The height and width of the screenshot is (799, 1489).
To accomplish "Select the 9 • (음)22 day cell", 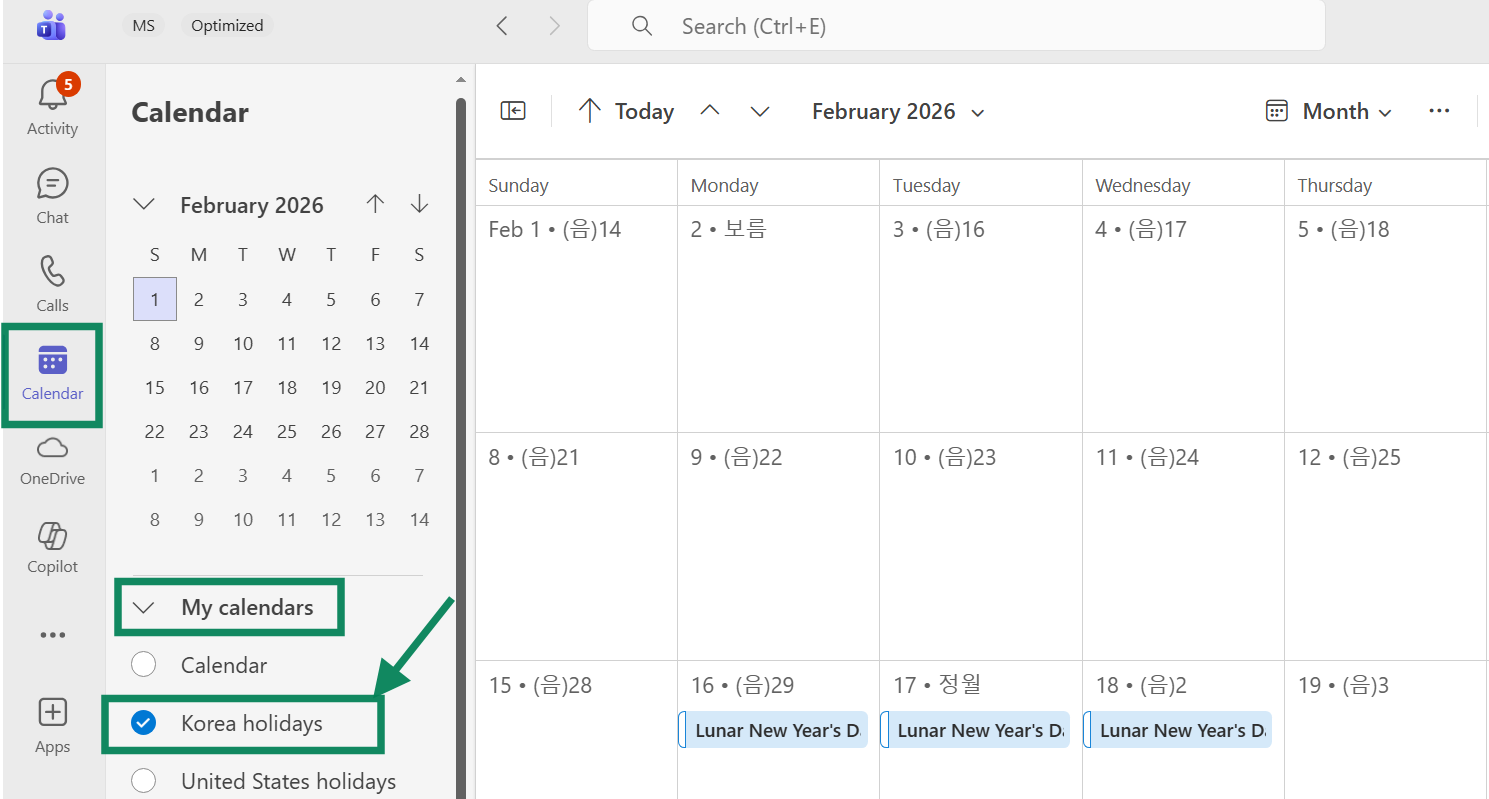I will (779, 547).
